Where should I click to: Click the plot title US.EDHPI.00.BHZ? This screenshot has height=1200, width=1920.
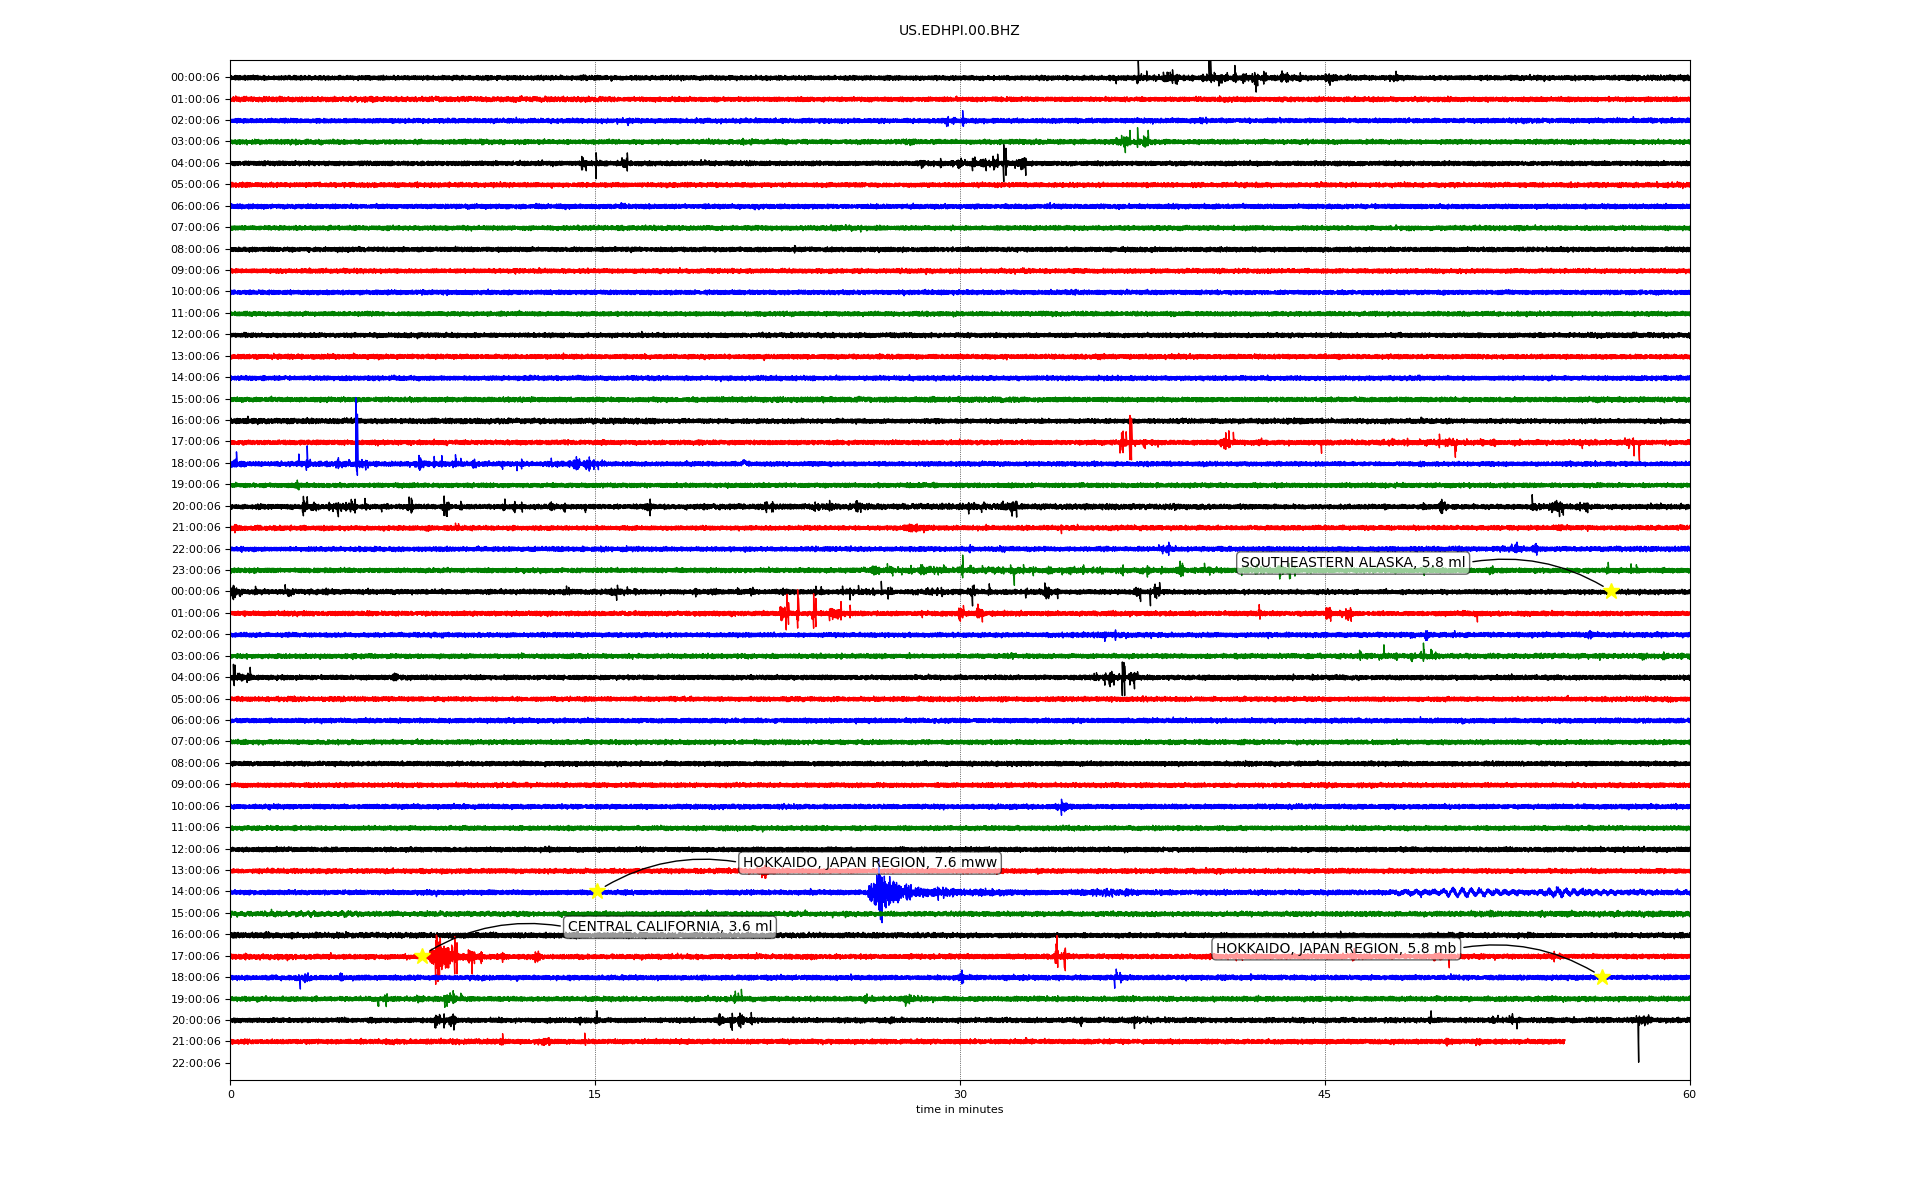pyautogui.click(x=958, y=31)
